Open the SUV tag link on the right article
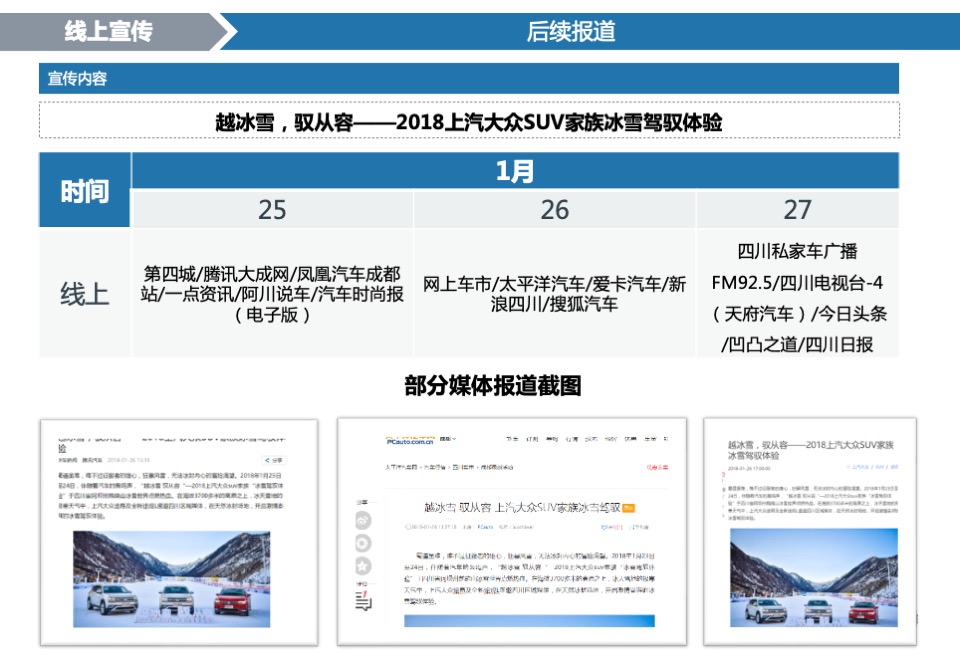Image resolution: width=960 pixels, height=665 pixels. coord(879,467)
